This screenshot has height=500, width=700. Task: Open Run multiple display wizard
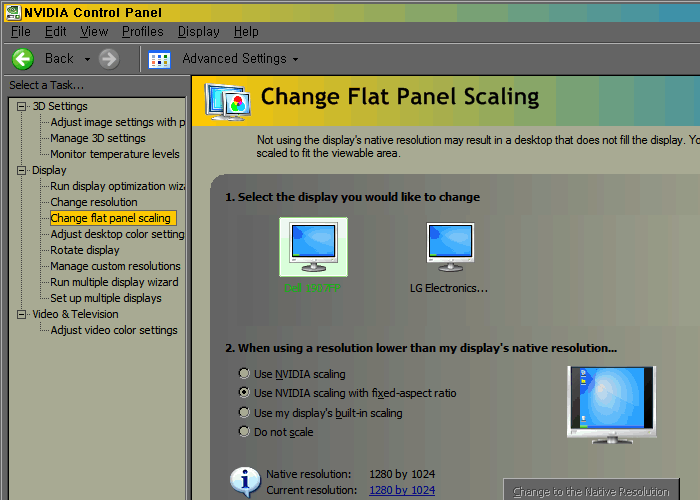114,282
